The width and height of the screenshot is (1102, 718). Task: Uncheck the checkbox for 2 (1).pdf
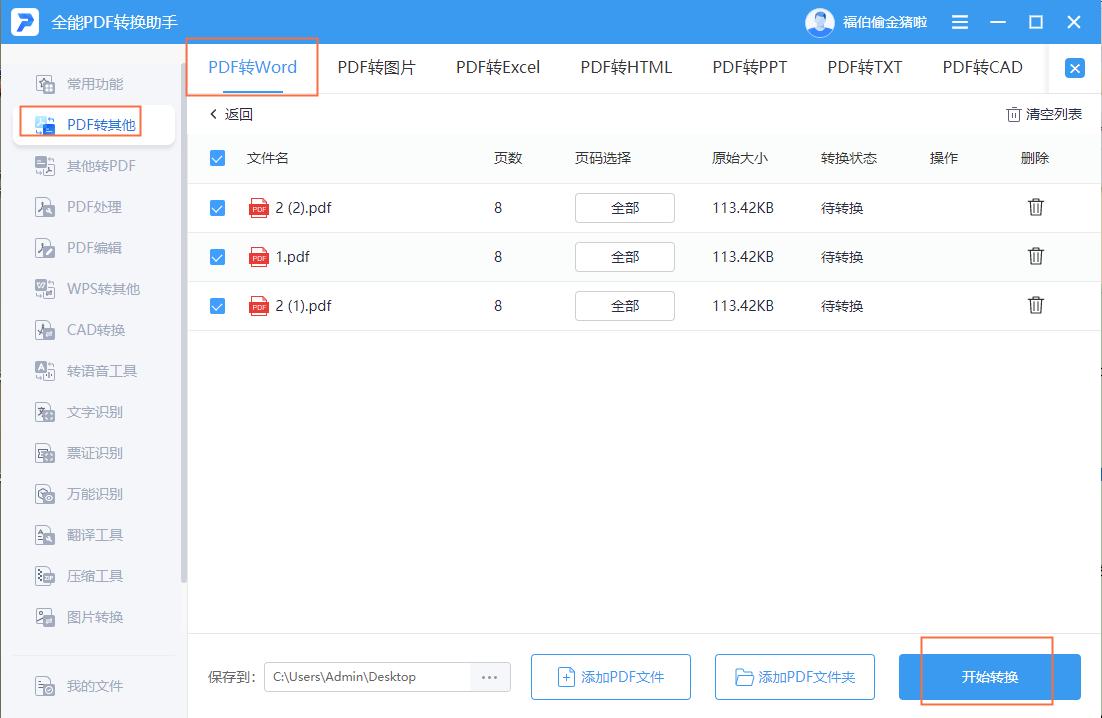(217, 306)
